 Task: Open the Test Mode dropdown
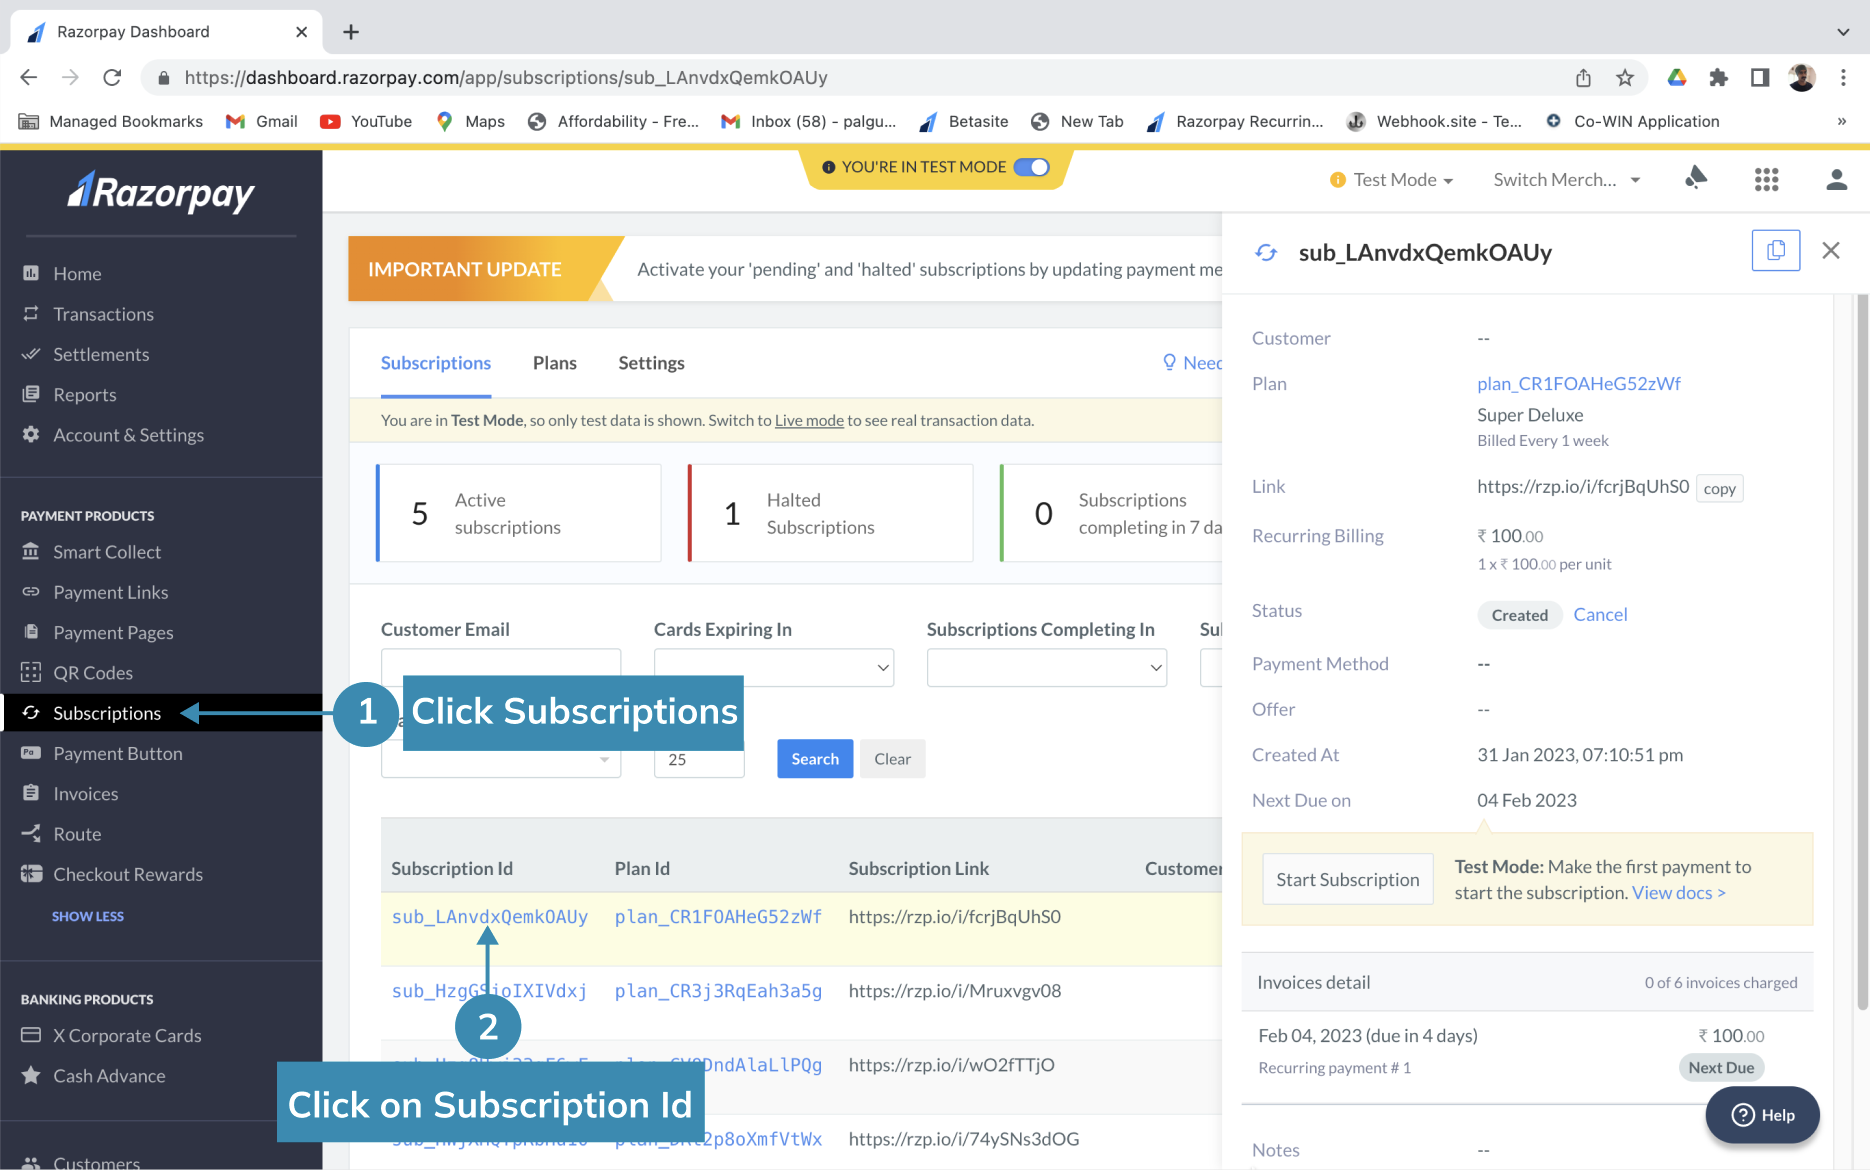[x=1392, y=180]
